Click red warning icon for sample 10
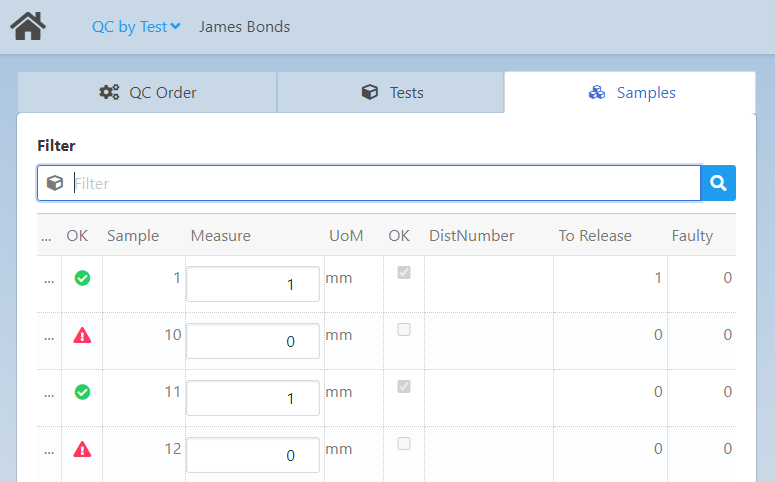The image size is (775, 482). tap(82, 336)
